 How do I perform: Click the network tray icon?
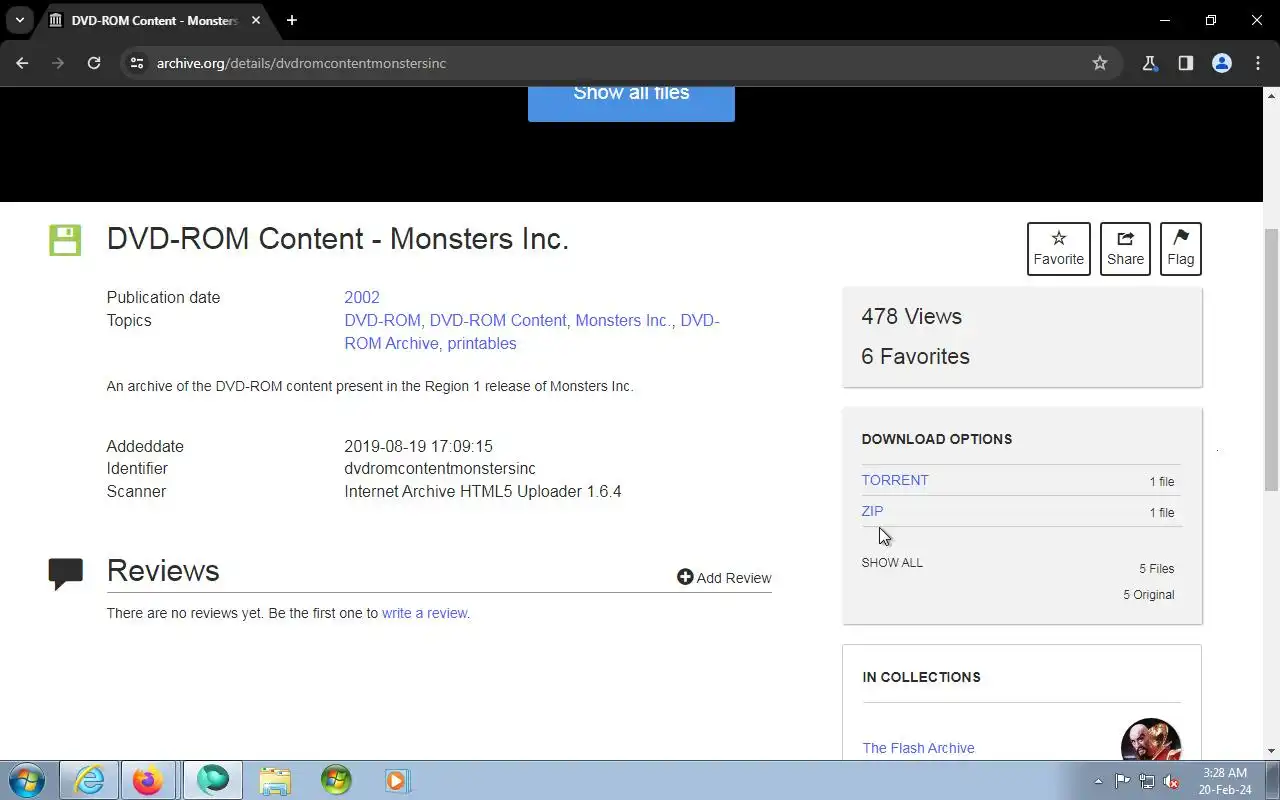tap(1147, 781)
